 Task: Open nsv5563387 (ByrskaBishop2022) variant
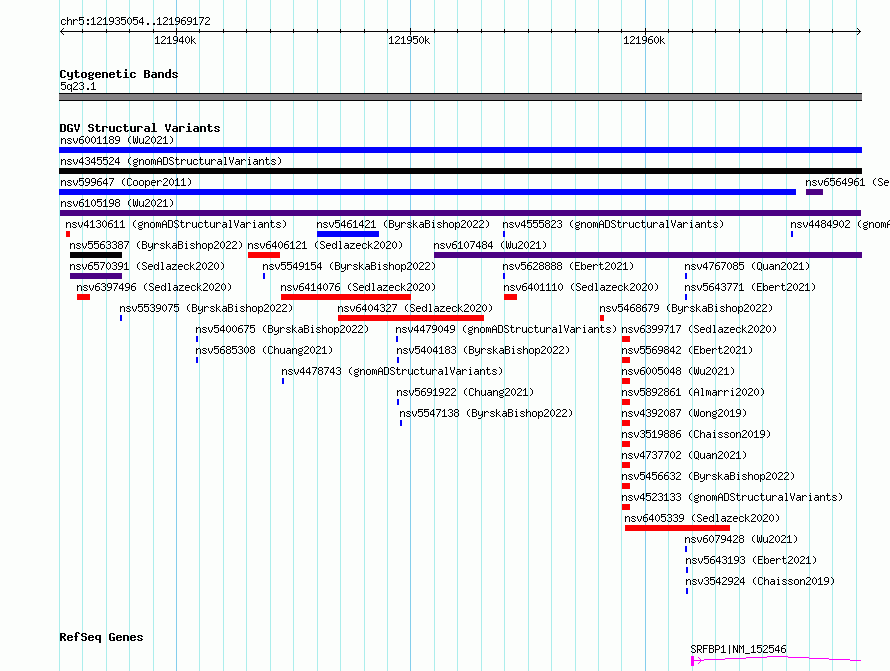156,245
